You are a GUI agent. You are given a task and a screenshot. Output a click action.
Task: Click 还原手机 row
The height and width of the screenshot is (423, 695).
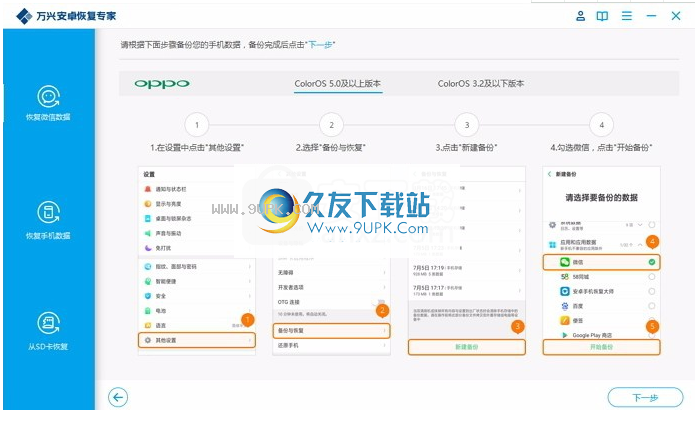tap(332, 345)
